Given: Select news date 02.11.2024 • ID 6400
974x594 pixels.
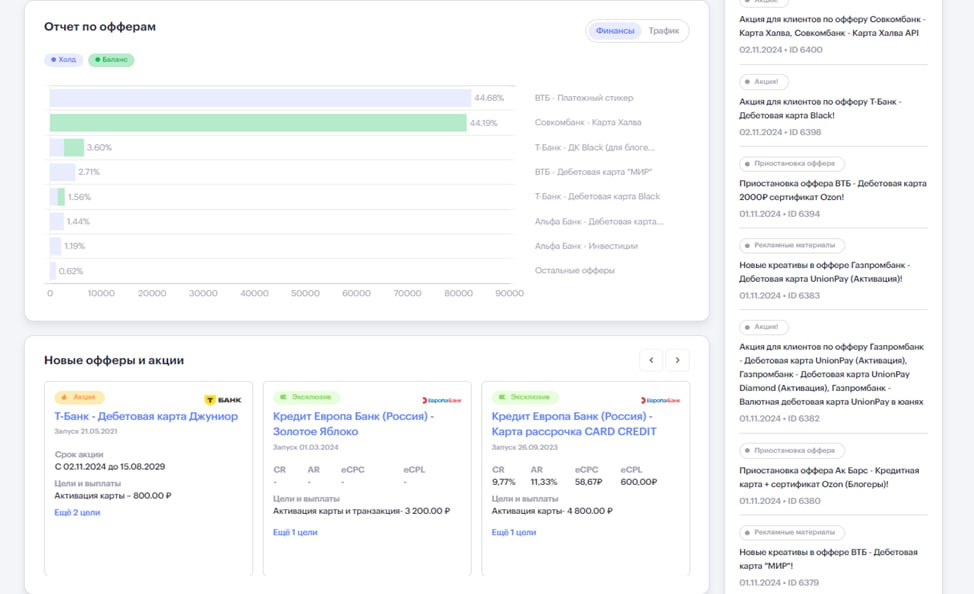Looking at the screenshot, I should (x=780, y=50).
